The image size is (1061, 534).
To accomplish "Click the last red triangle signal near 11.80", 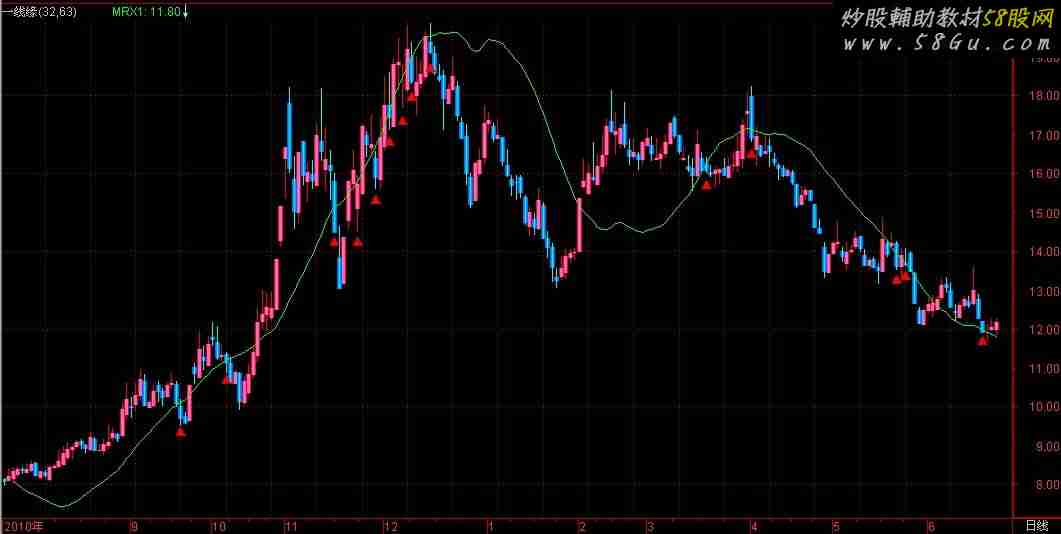I will pyautogui.click(x=983, y=340).
